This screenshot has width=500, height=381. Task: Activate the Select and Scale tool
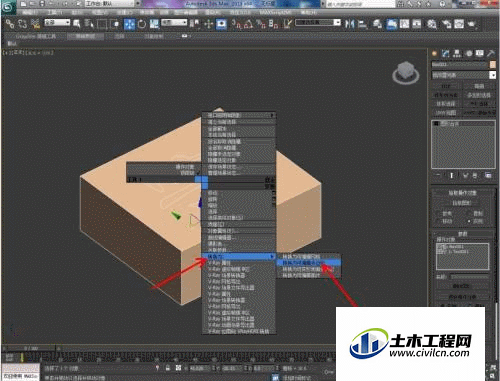[154, 24]
